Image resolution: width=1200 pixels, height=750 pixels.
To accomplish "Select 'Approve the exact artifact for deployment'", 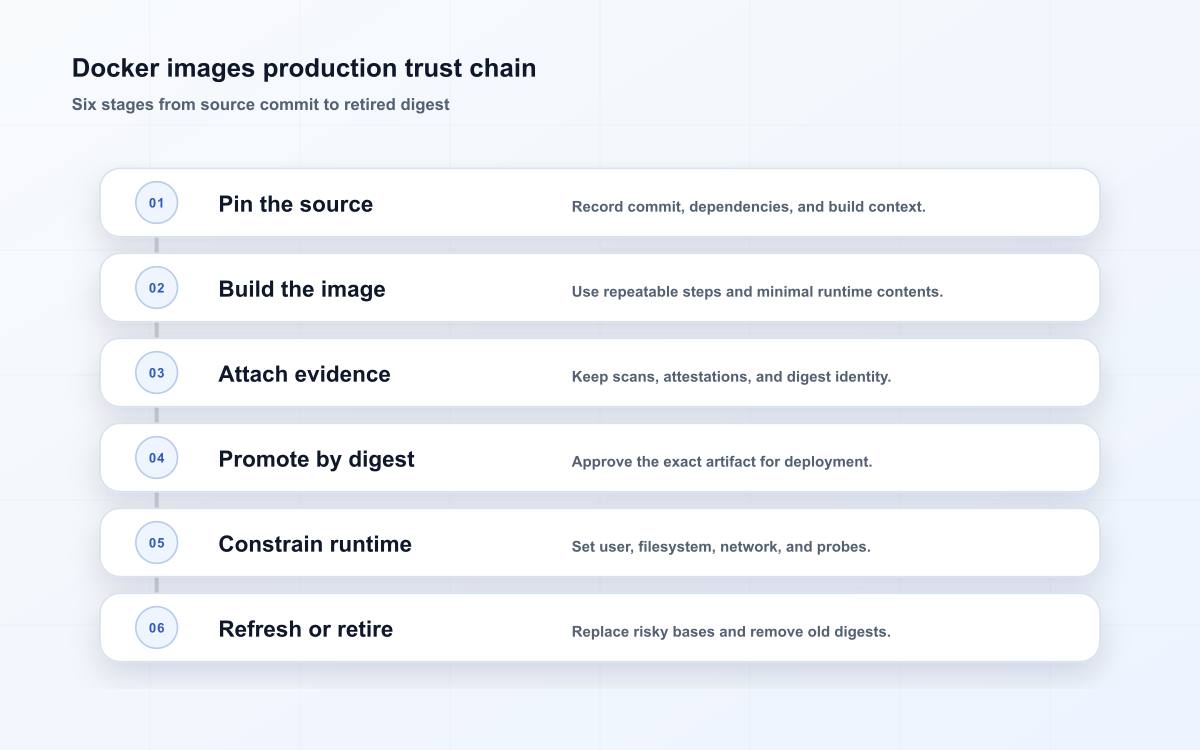I will coord(722,462).
